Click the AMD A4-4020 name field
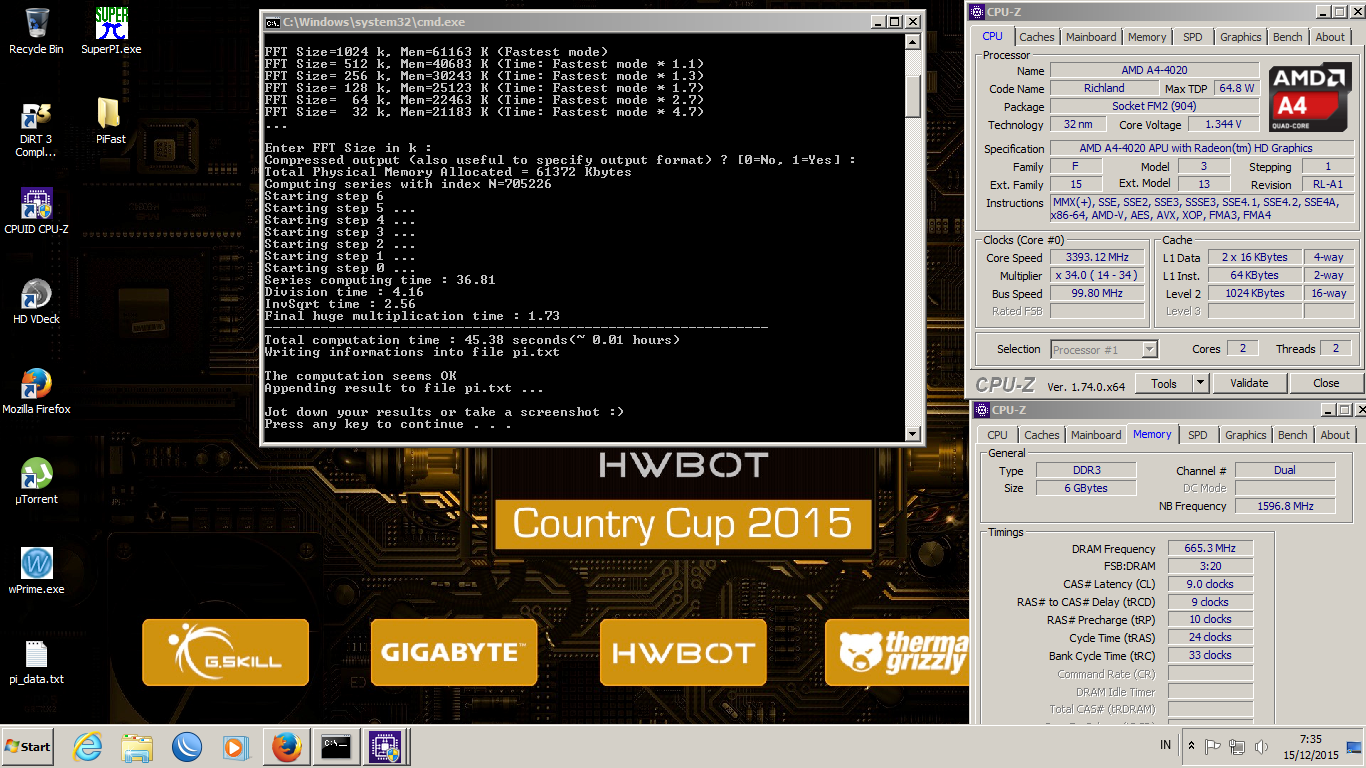Screen dimensions: 1366x768 click(1154, 71)
